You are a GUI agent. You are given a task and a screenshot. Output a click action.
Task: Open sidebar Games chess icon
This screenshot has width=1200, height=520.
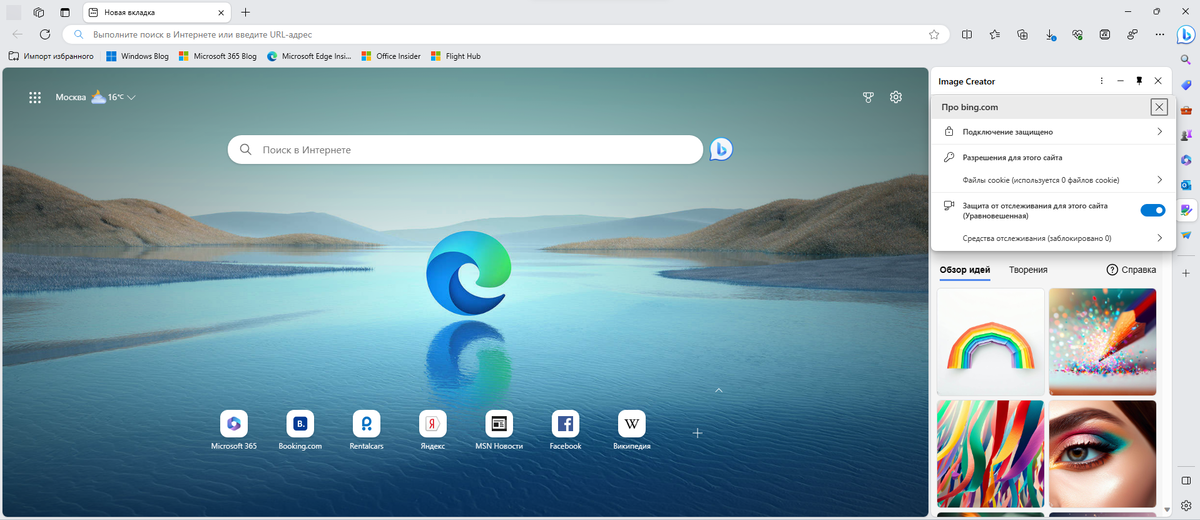[1186, 135]
